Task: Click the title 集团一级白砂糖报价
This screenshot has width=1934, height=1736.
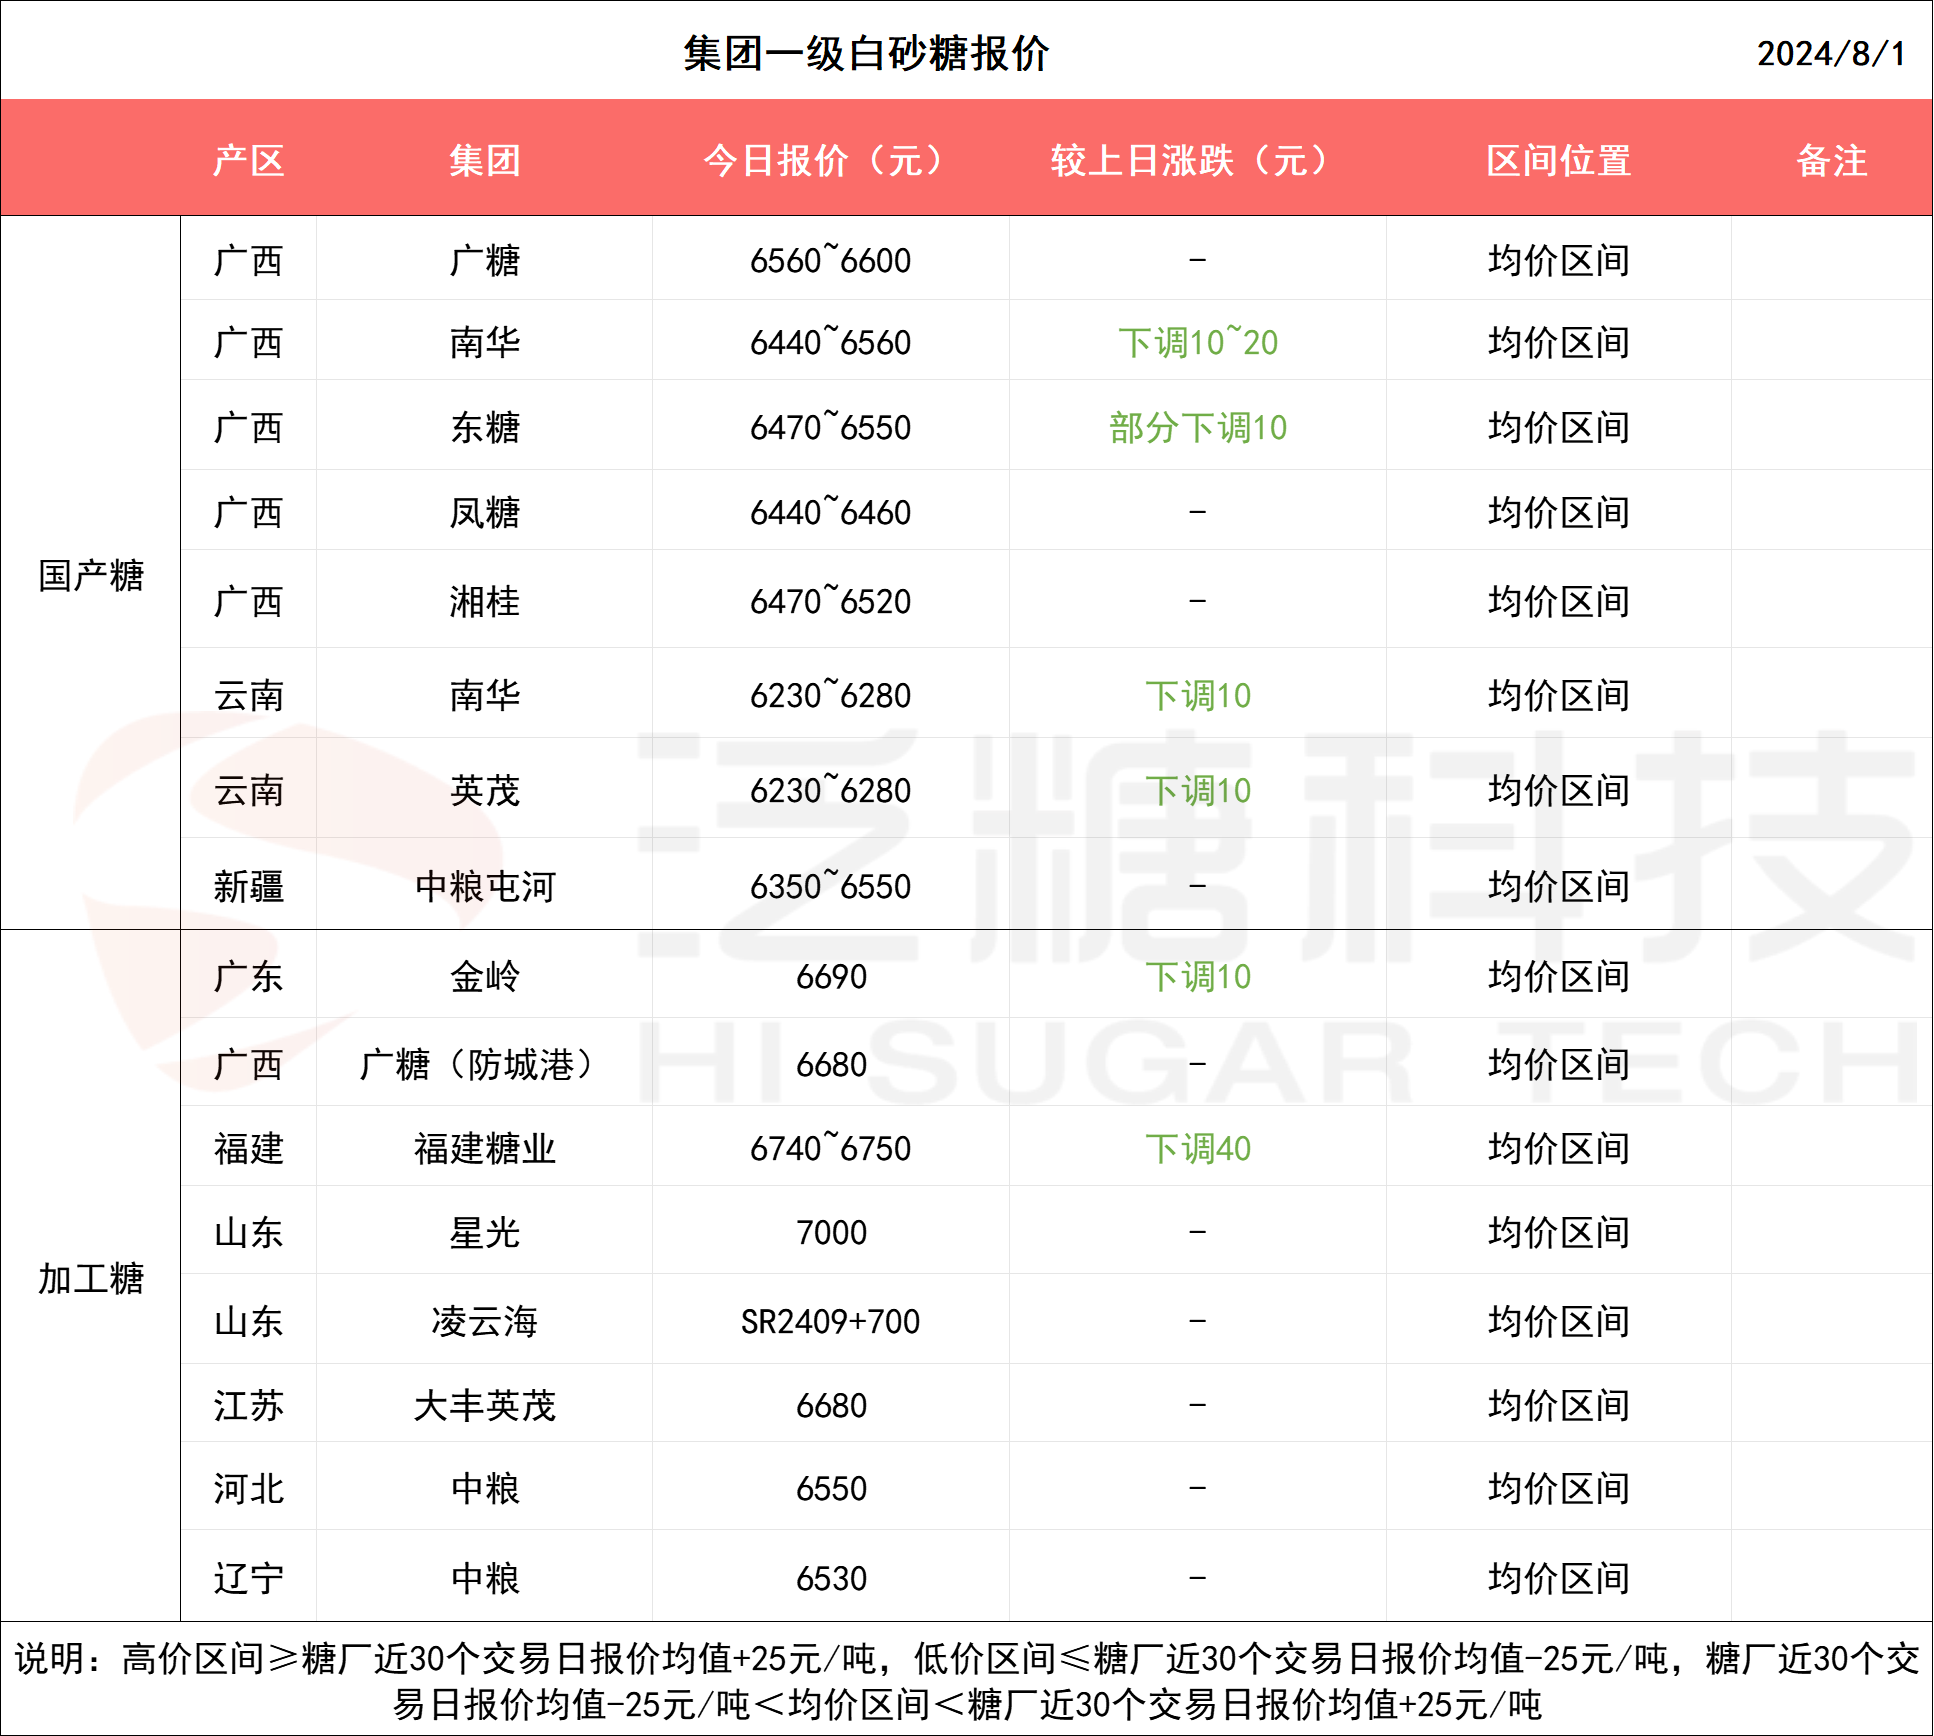Action: click(x=866, y=54)
